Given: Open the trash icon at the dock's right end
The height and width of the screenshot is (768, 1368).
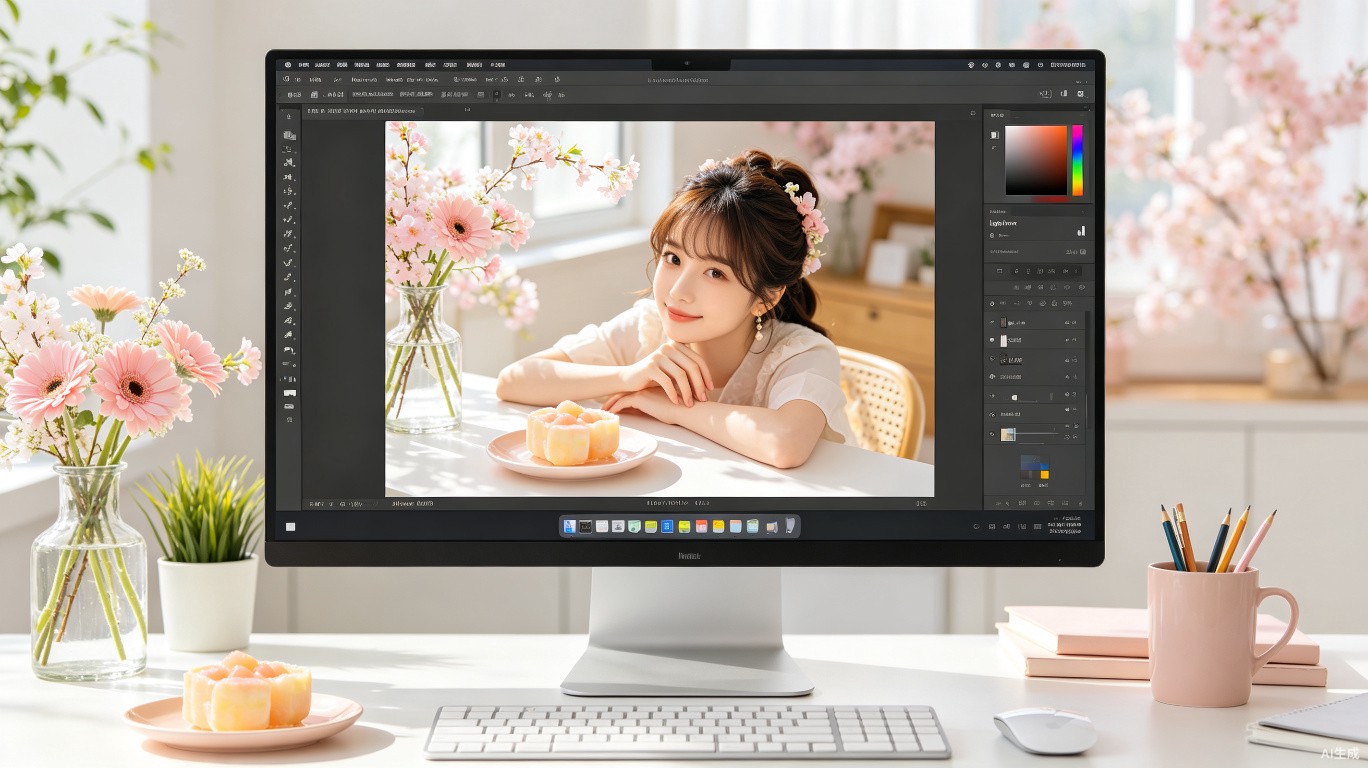Looking at the screenshot, I should [789, 526].
